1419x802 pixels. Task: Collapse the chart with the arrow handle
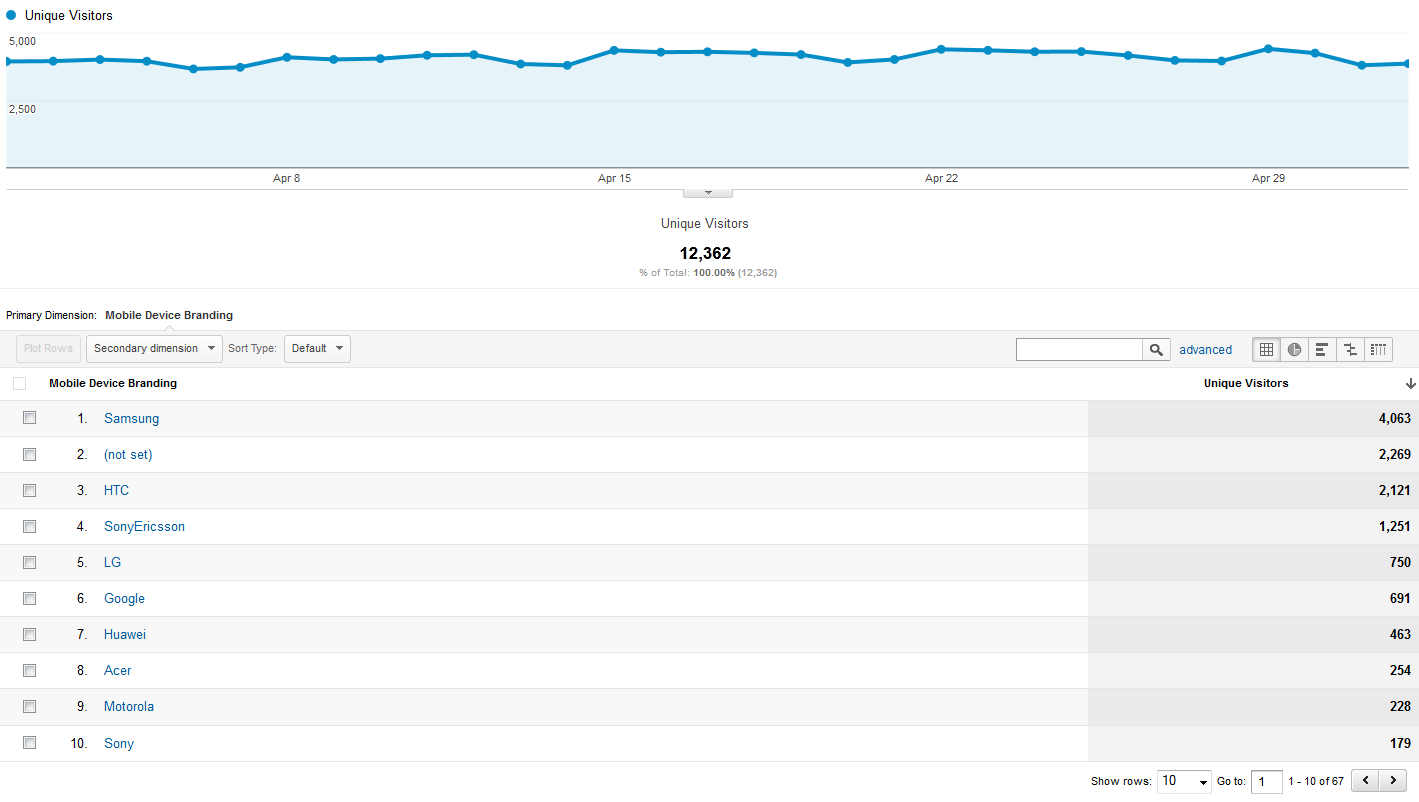[708, 192]
